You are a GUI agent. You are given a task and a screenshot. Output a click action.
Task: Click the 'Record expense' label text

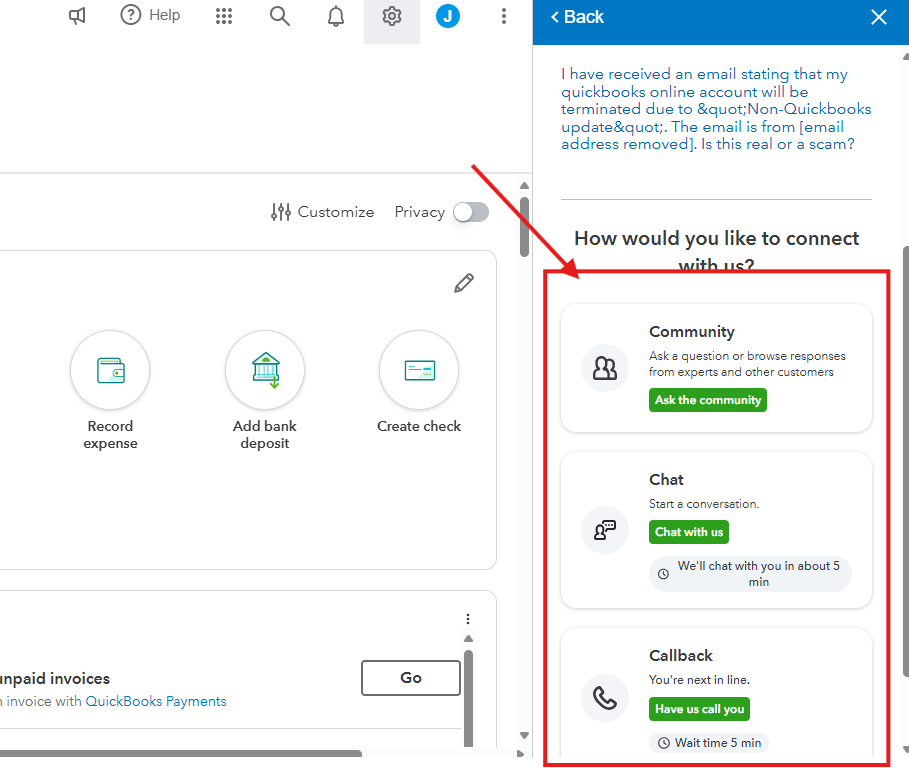110,435
